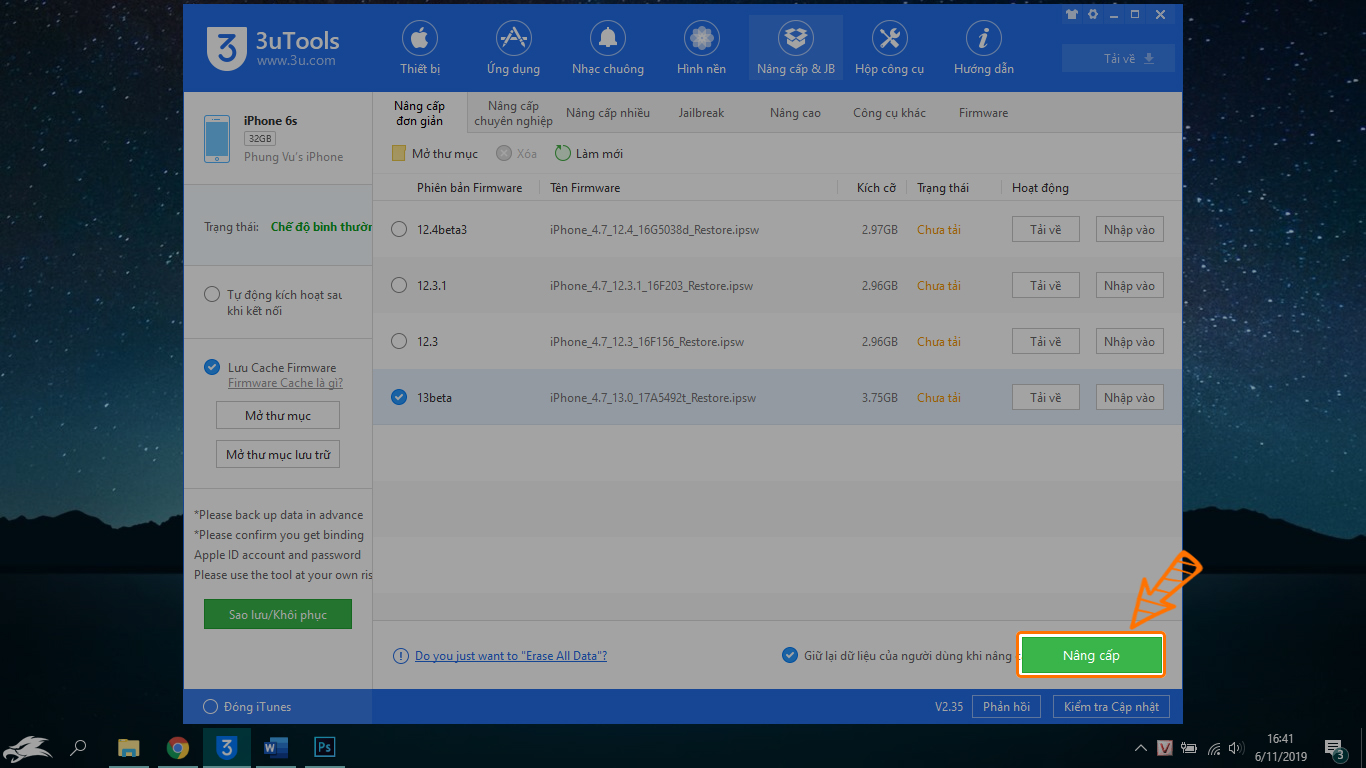Screen dimensions: 1366x768
Task: Open the Nhạc chuông ringtones section
Action: [x=608, y=49]
